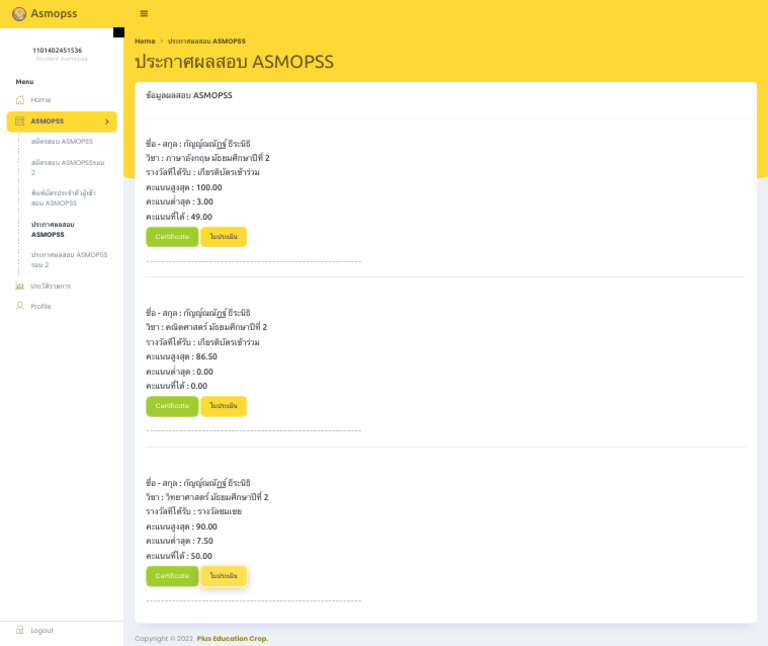Open Certificate for the Science result
This screenshot has height=646, width=768.
(172, 576)
